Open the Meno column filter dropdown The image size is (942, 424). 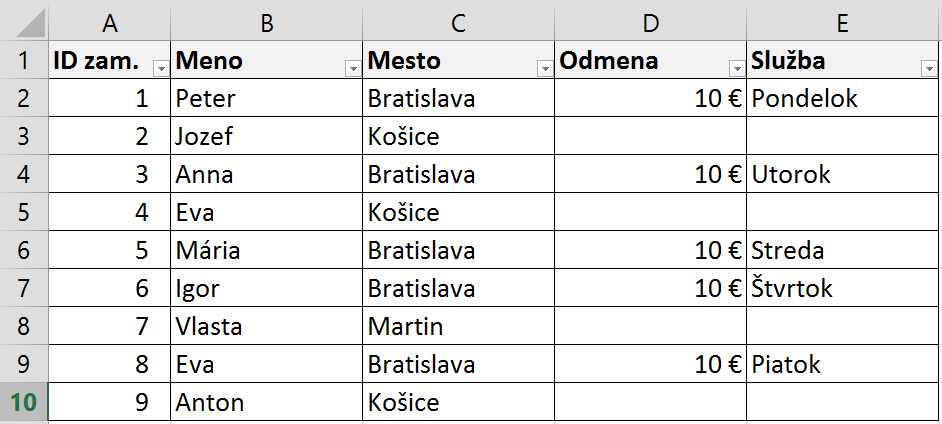point(353,70)
